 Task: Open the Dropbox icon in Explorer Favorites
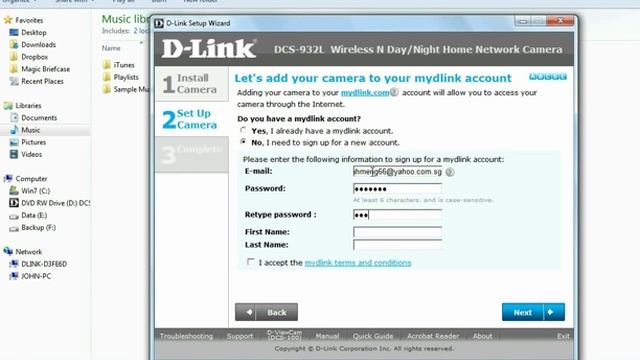14,57
